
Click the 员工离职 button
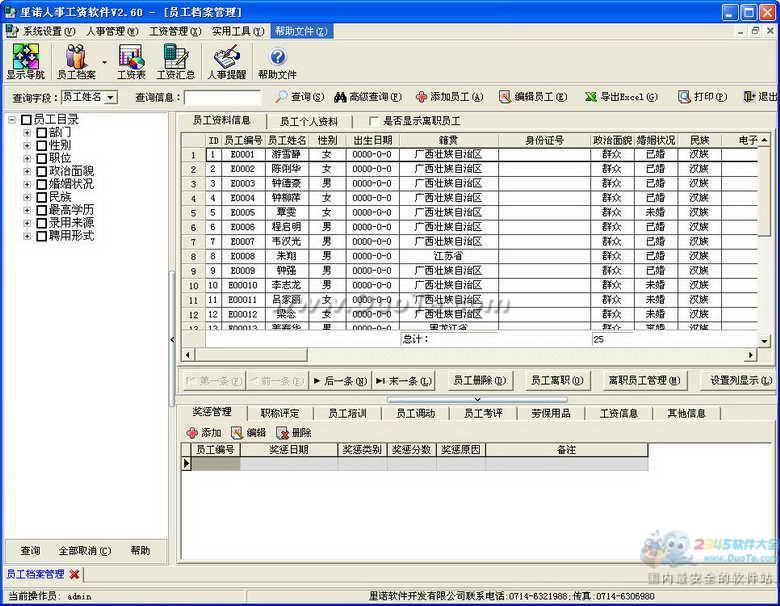pyautogui.click(x=557, y=381)
